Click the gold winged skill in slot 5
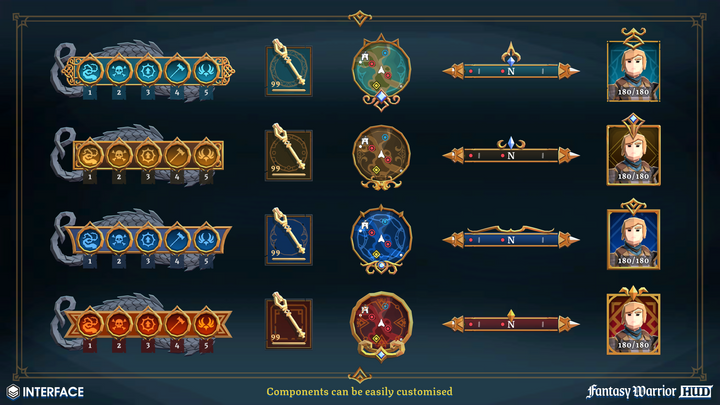 tap(206, 155)
